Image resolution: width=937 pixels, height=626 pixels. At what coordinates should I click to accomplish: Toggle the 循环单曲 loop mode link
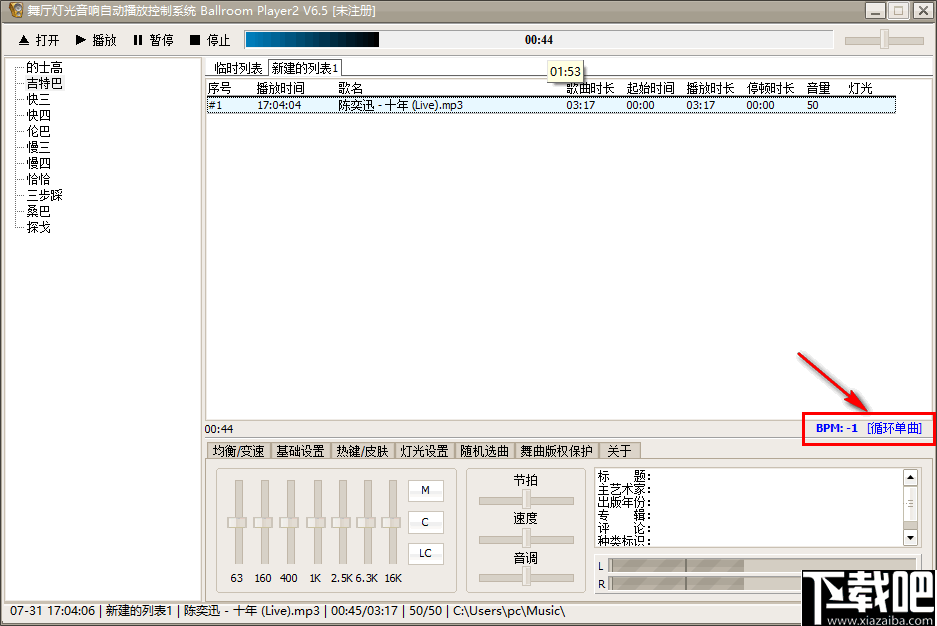click(895, 428)
